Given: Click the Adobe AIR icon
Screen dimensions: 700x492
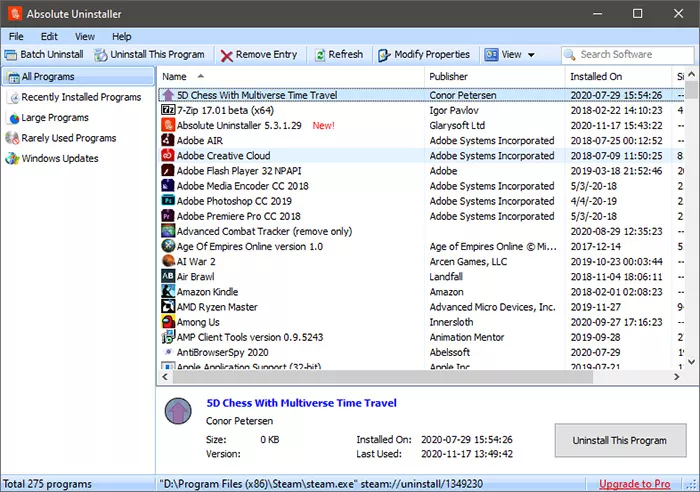Looking at the screenshot, I should 168,140.
